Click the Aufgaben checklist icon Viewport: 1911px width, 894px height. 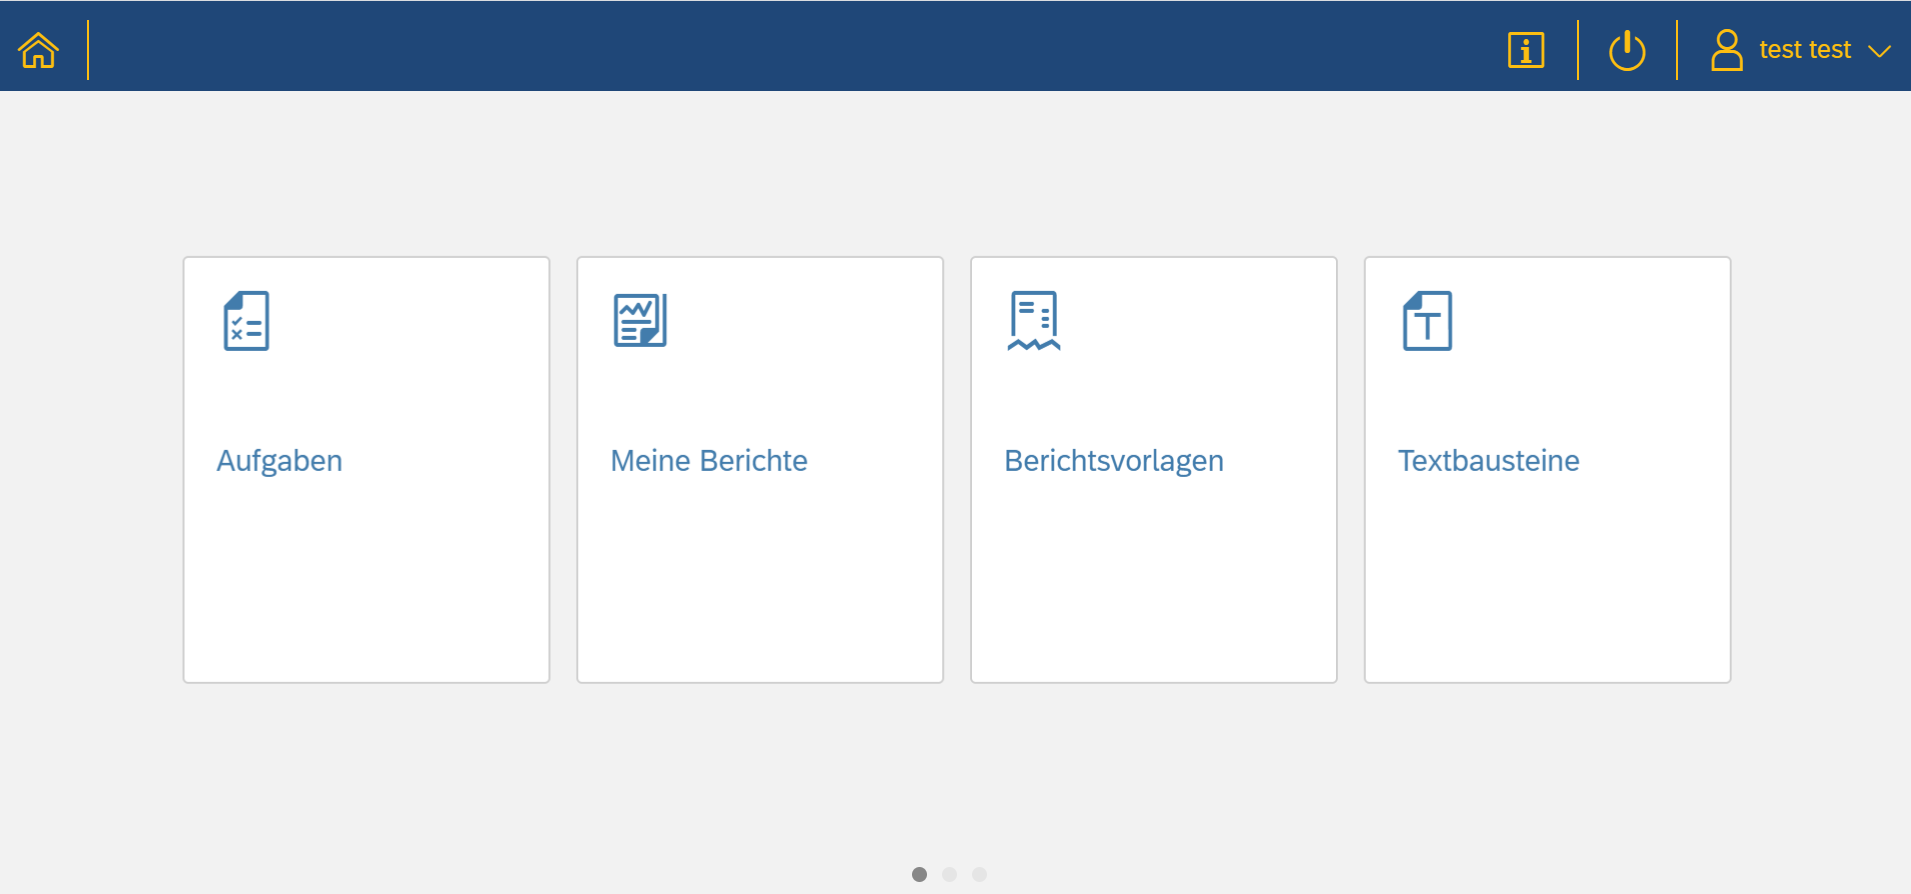pos(246,321)
